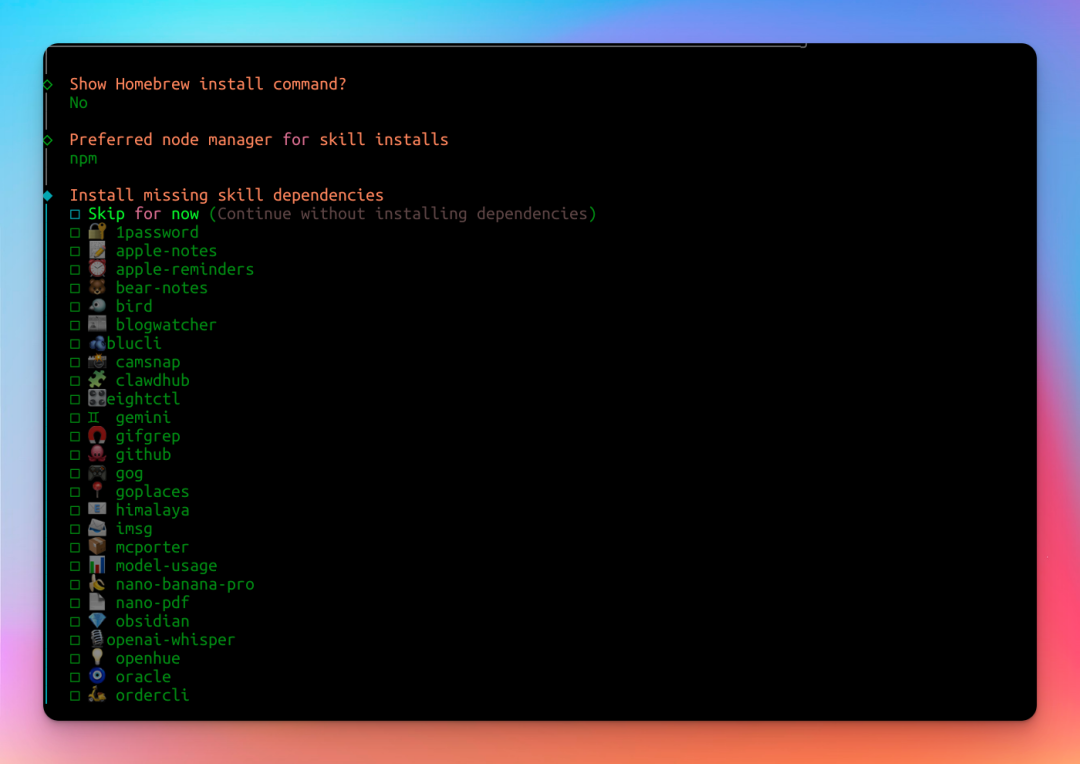This screenshot has height=764, width=1080.
Task: Check the box for apple-notes
Action: (x=75, y=251)
